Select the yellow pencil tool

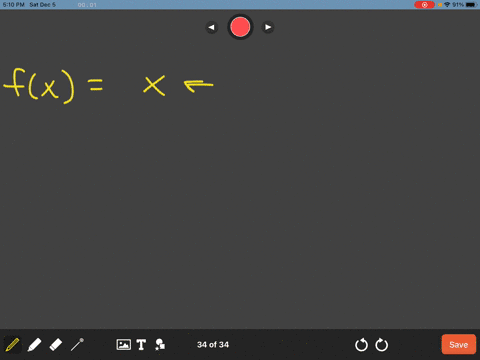12,345
